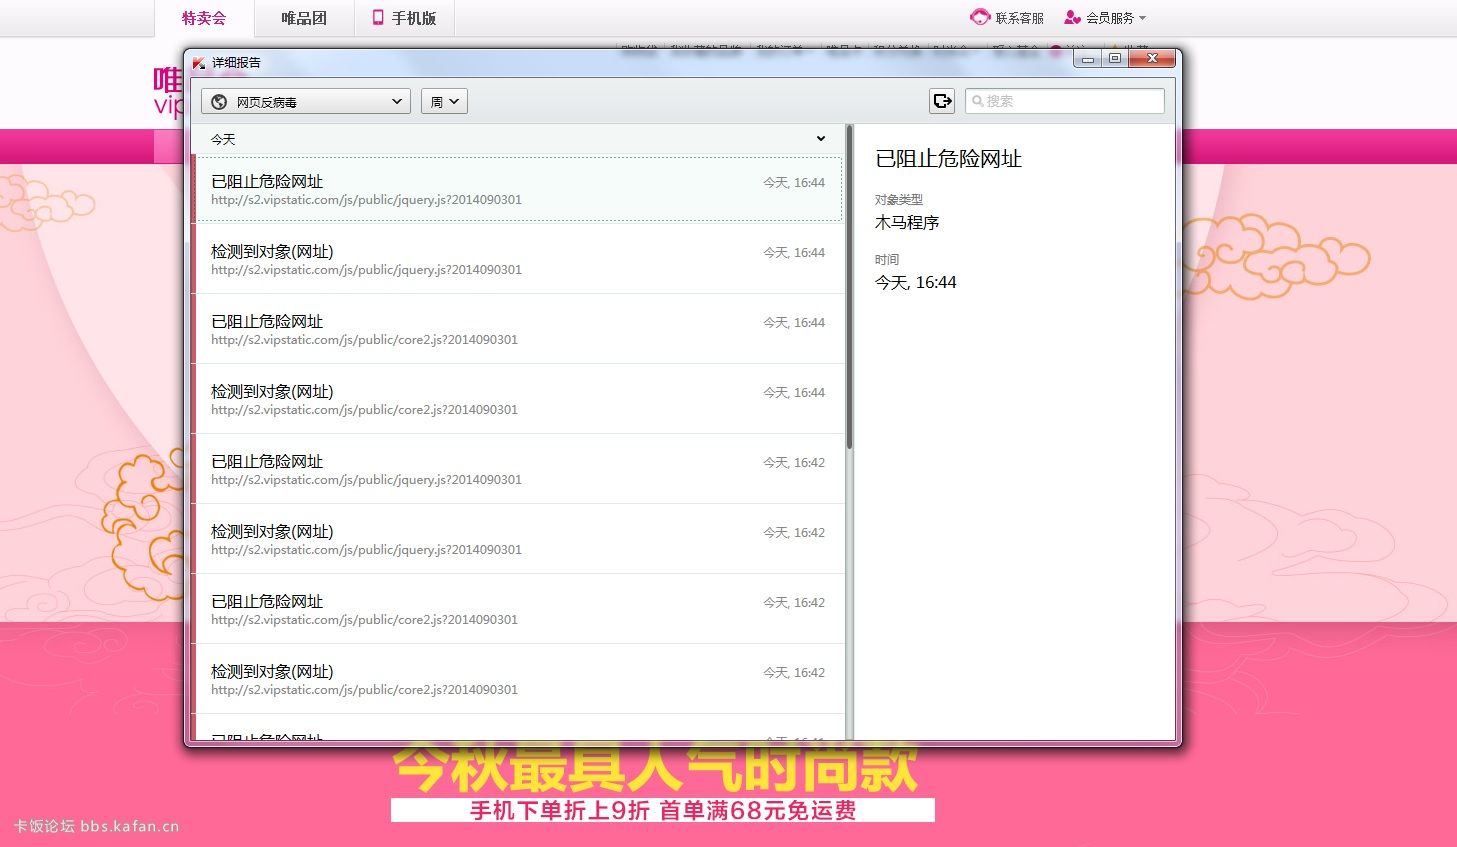Open the 周 period dropdown
Viewport: 1457px width, 847px height.
pyautogui.click(x=444, y=101)
